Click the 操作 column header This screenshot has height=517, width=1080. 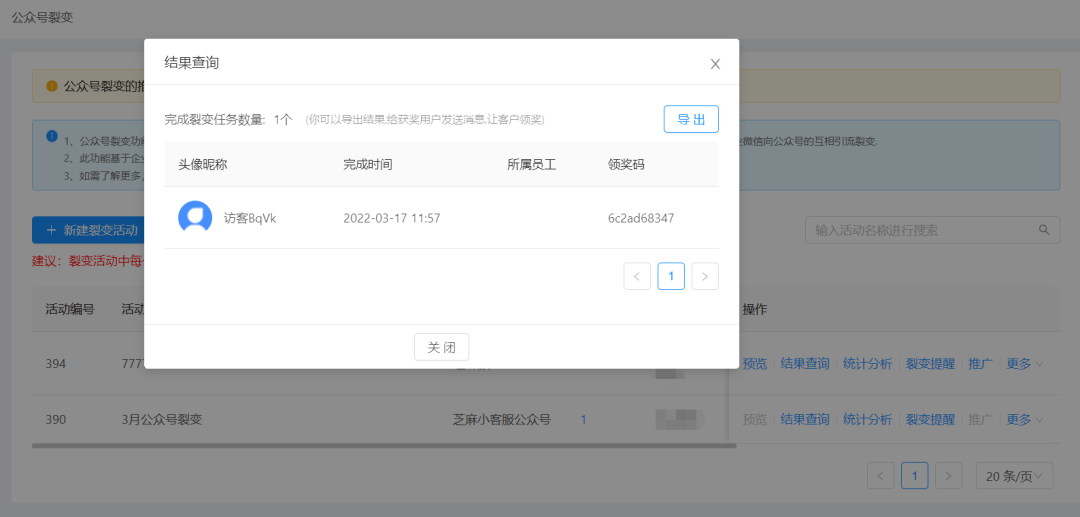click(755, 310)
